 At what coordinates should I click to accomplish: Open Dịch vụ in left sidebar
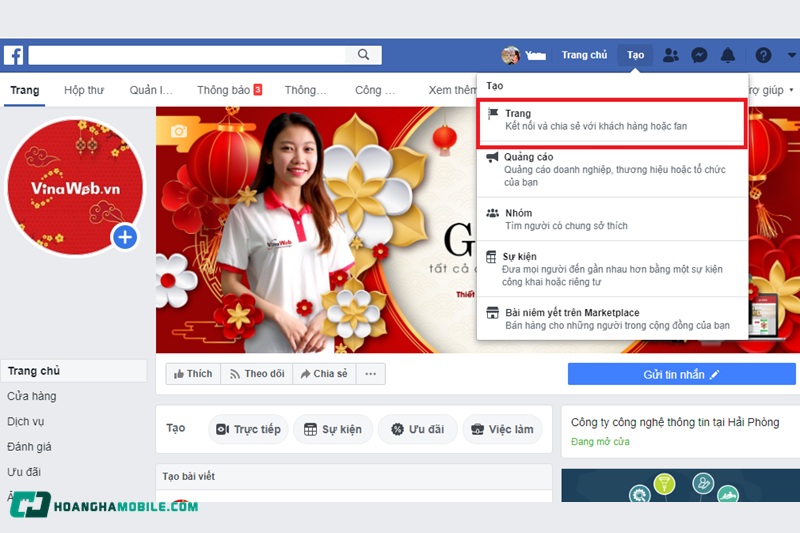(26, 421)
